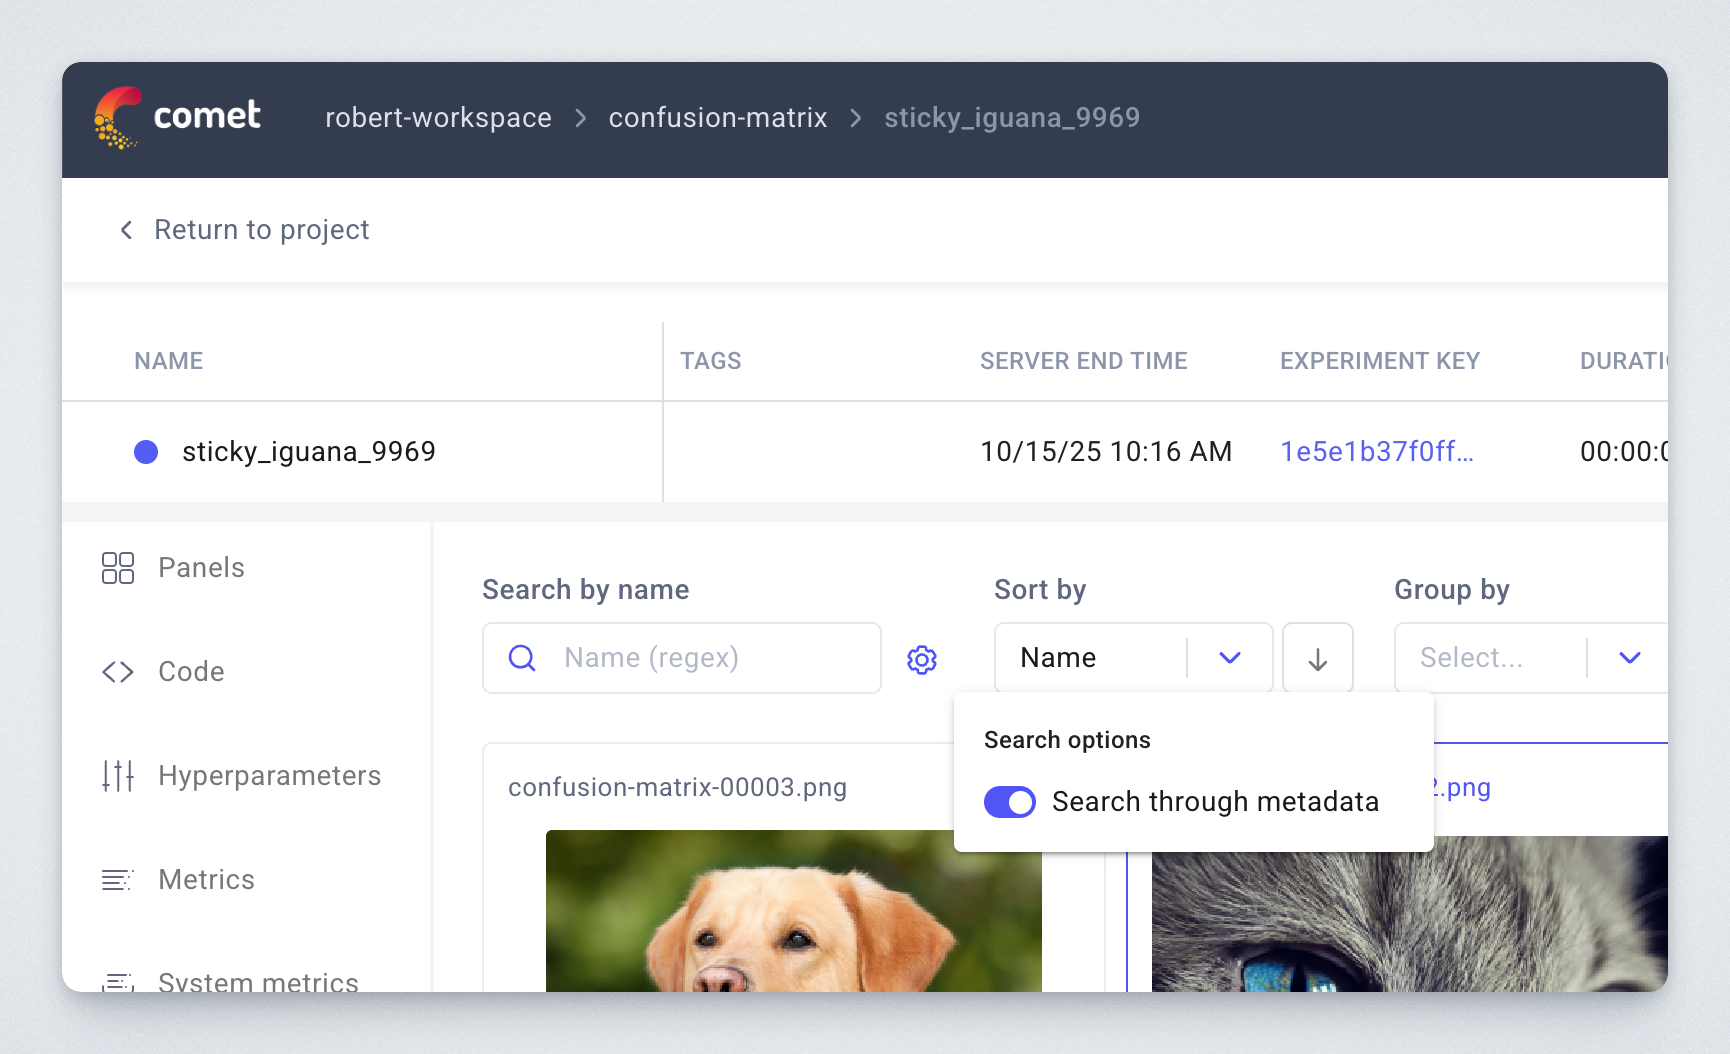Open the Panels section in the sidebar
Viewport: 1730px width, 1054px height.
coord(200,567)
